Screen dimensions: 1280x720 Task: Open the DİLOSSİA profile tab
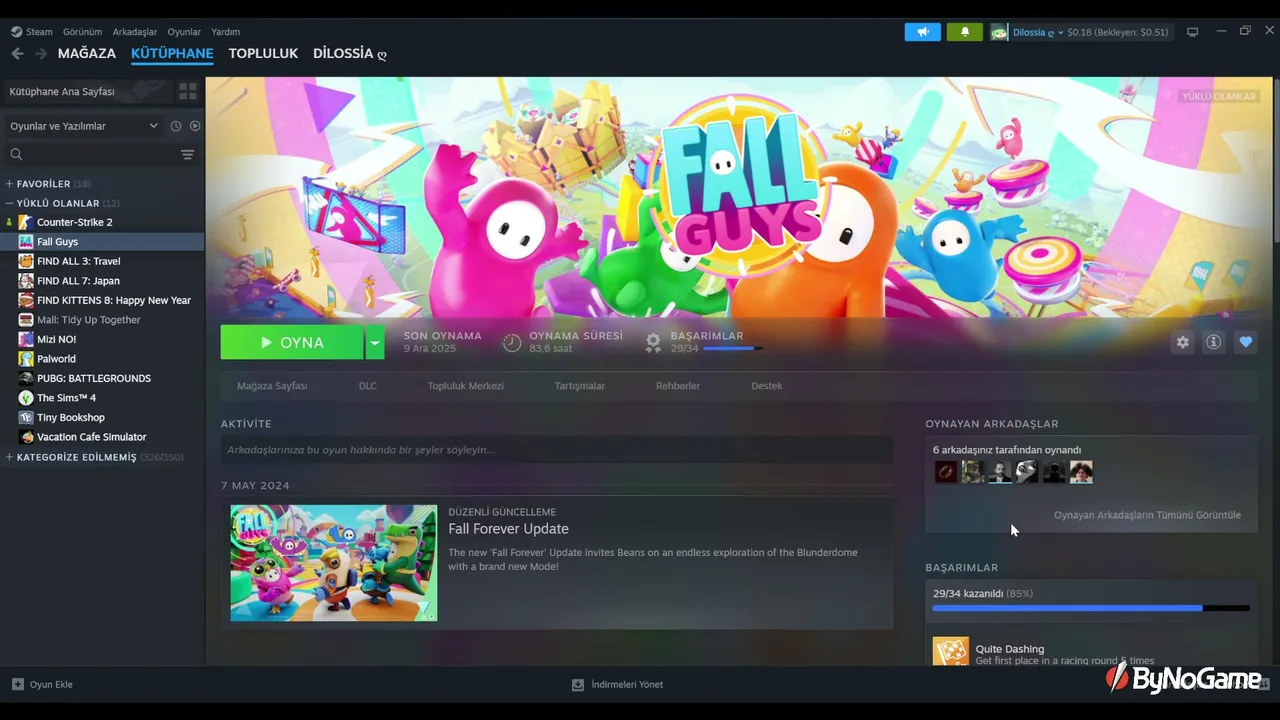coord(350,53)
